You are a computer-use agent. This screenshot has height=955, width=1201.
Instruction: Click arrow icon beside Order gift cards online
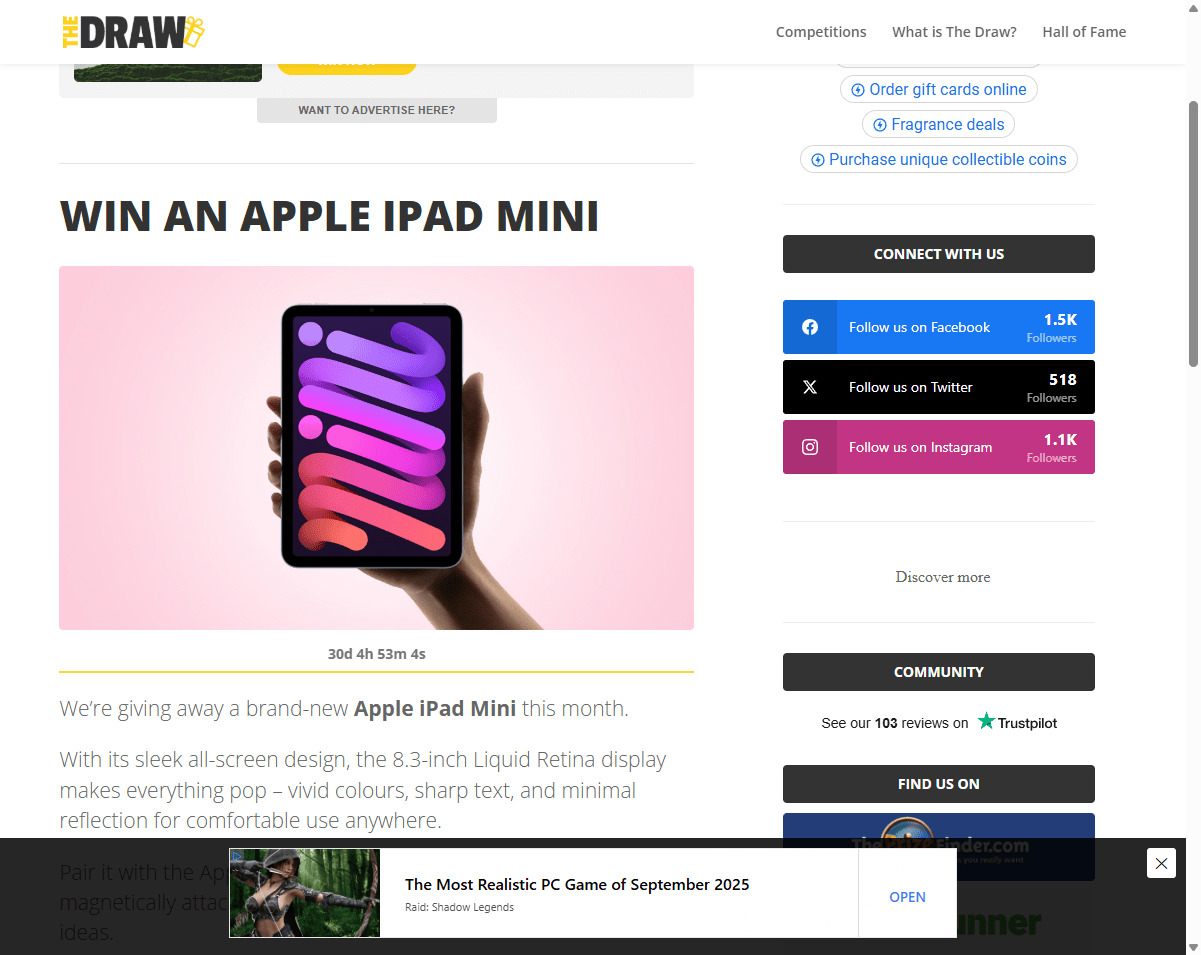coord(858,90)
